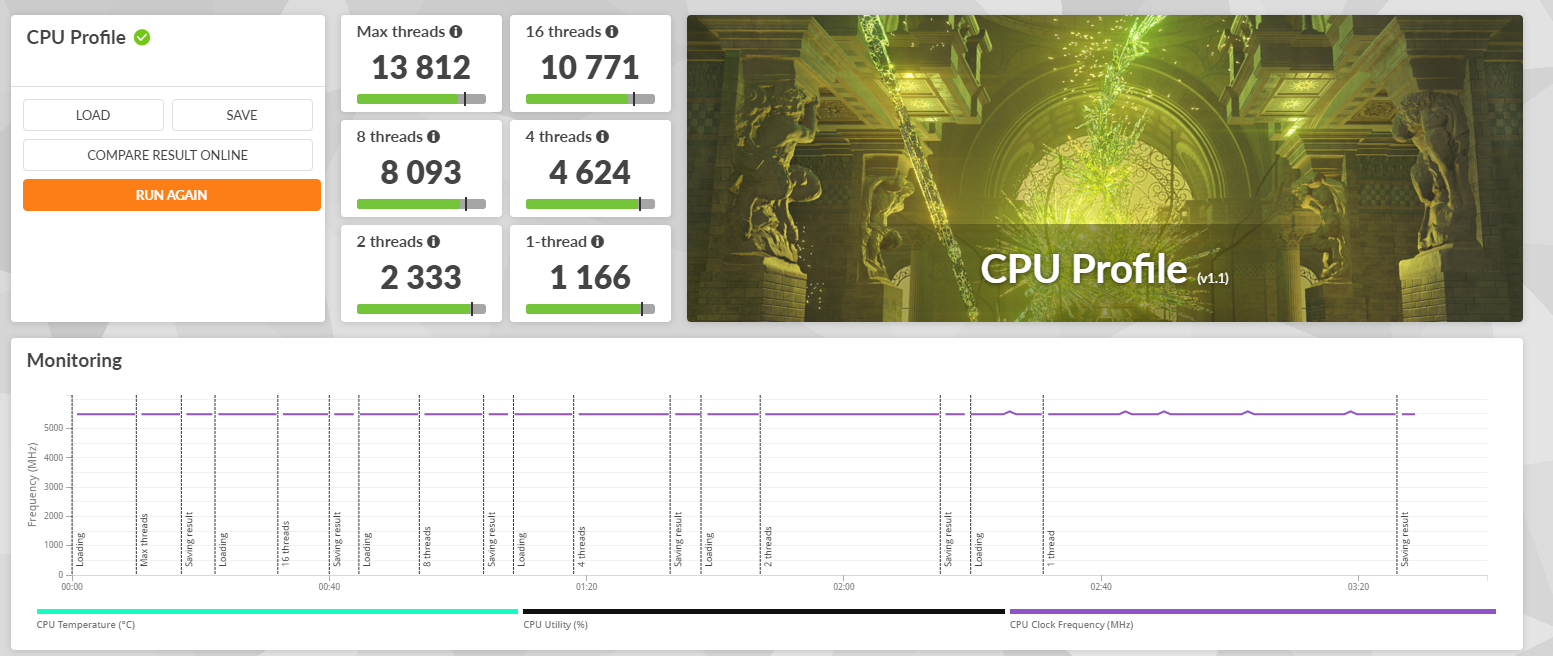Click the 2 threads score 2 333
Screen dimensions: 1553x656
click(x=421, y=277)
